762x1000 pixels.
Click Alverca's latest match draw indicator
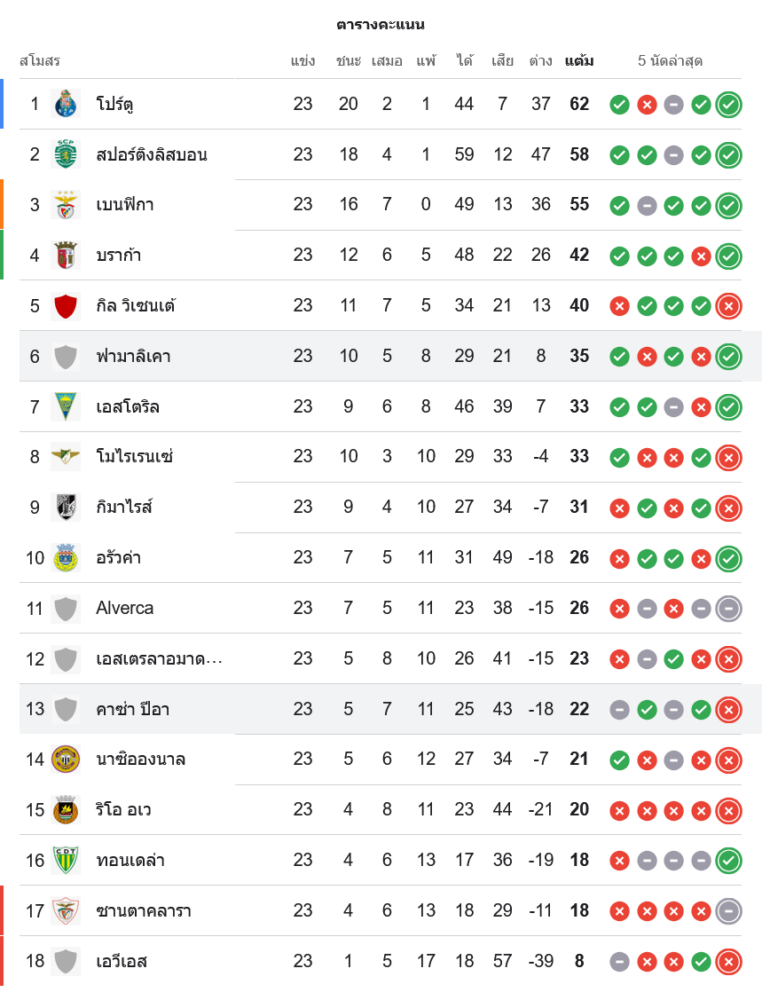click(729, 608)
